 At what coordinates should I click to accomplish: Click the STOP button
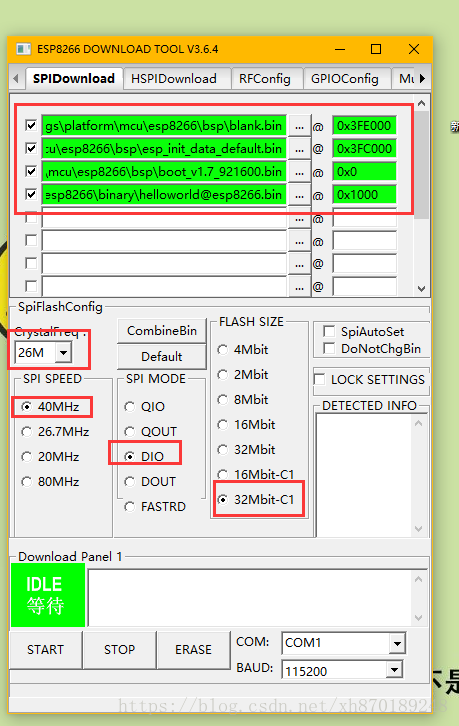[x=119, y=650]
